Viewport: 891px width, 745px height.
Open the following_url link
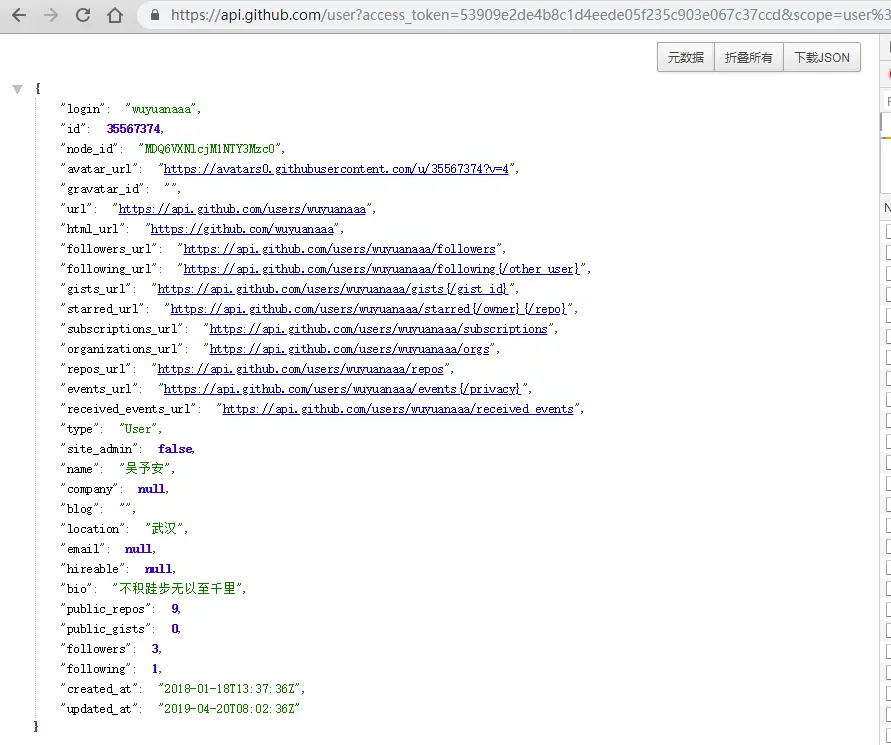coord(381,269)
